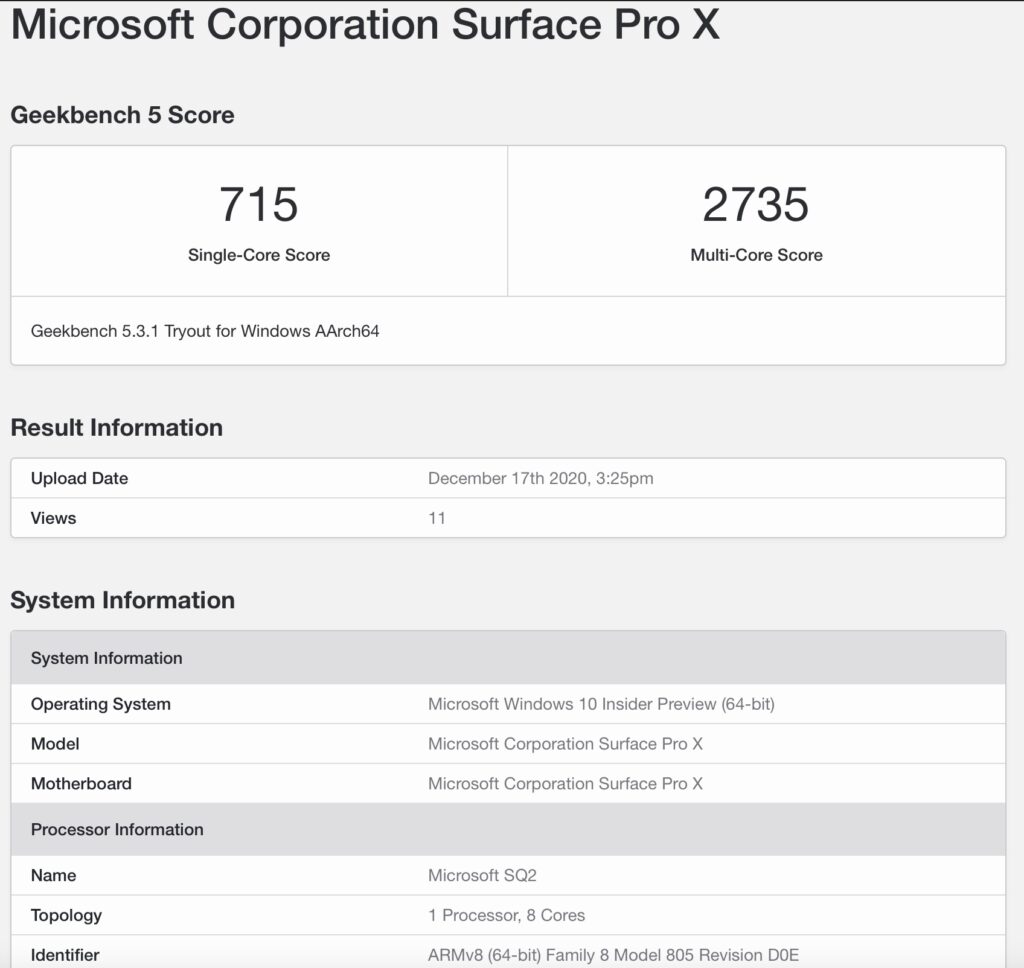Click the Multi-Core Score label
The width and height of the screenshot is (1024, 968).
pos(756,255)
